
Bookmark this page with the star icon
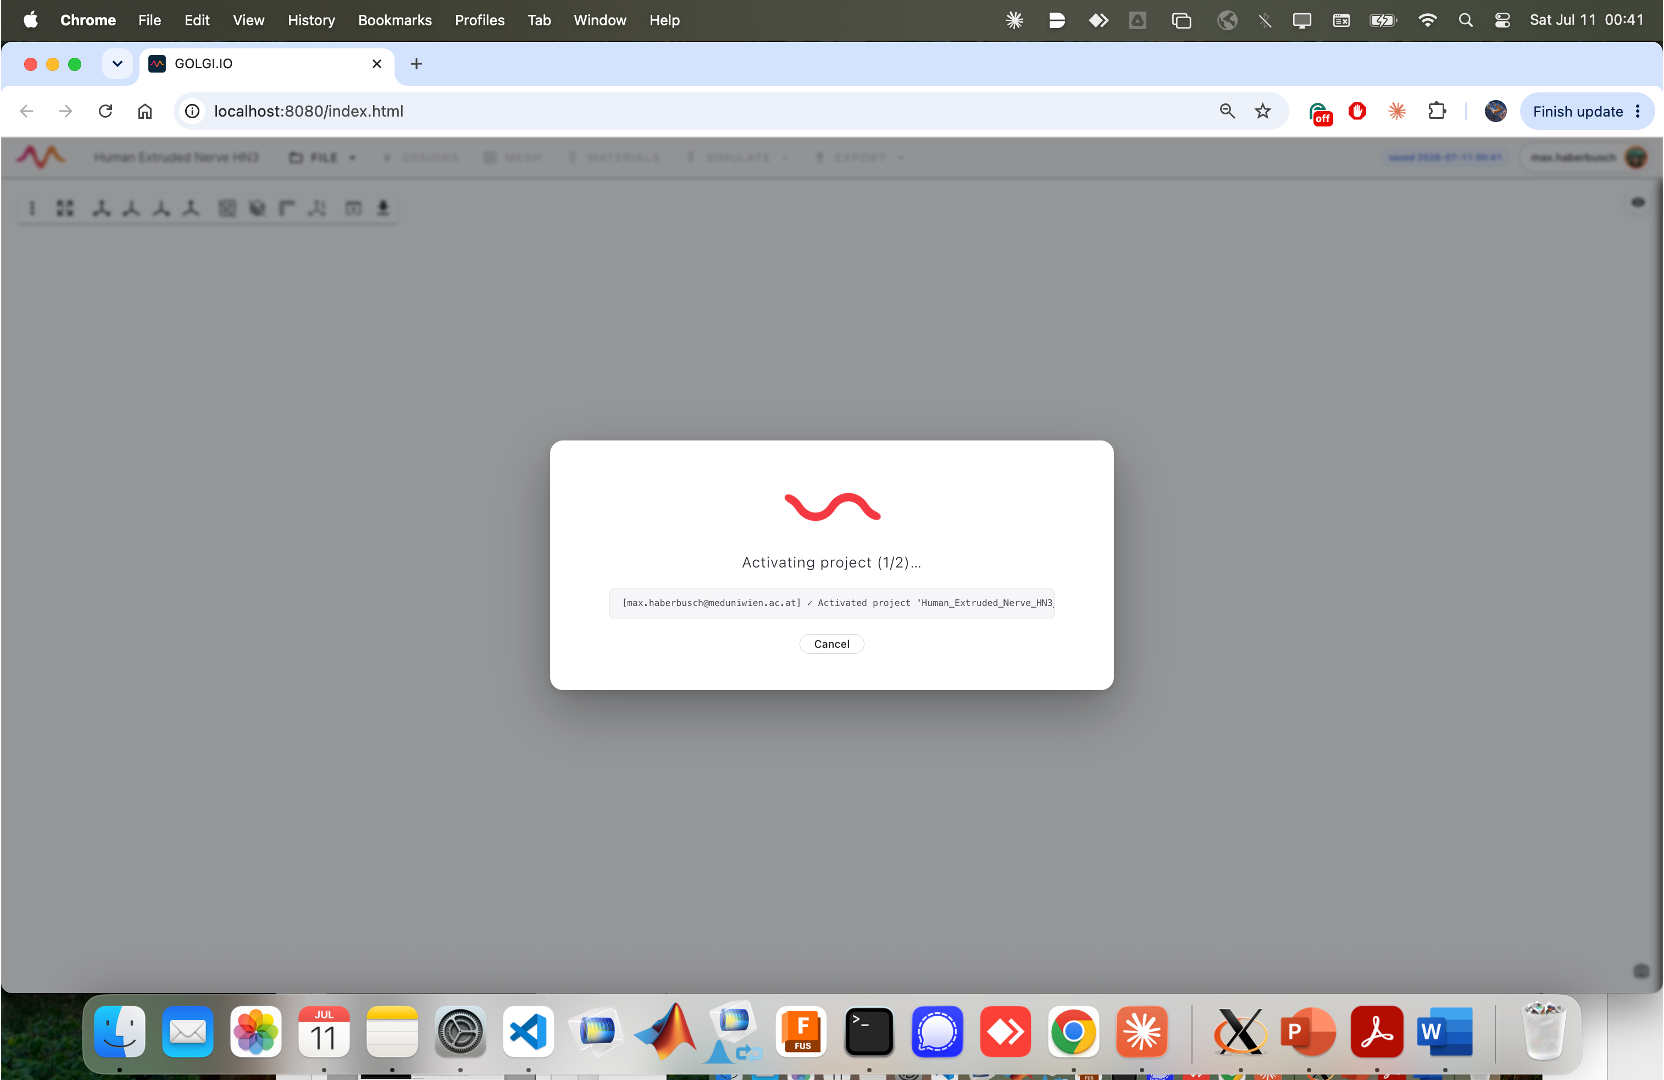[x=1263, y=111]
